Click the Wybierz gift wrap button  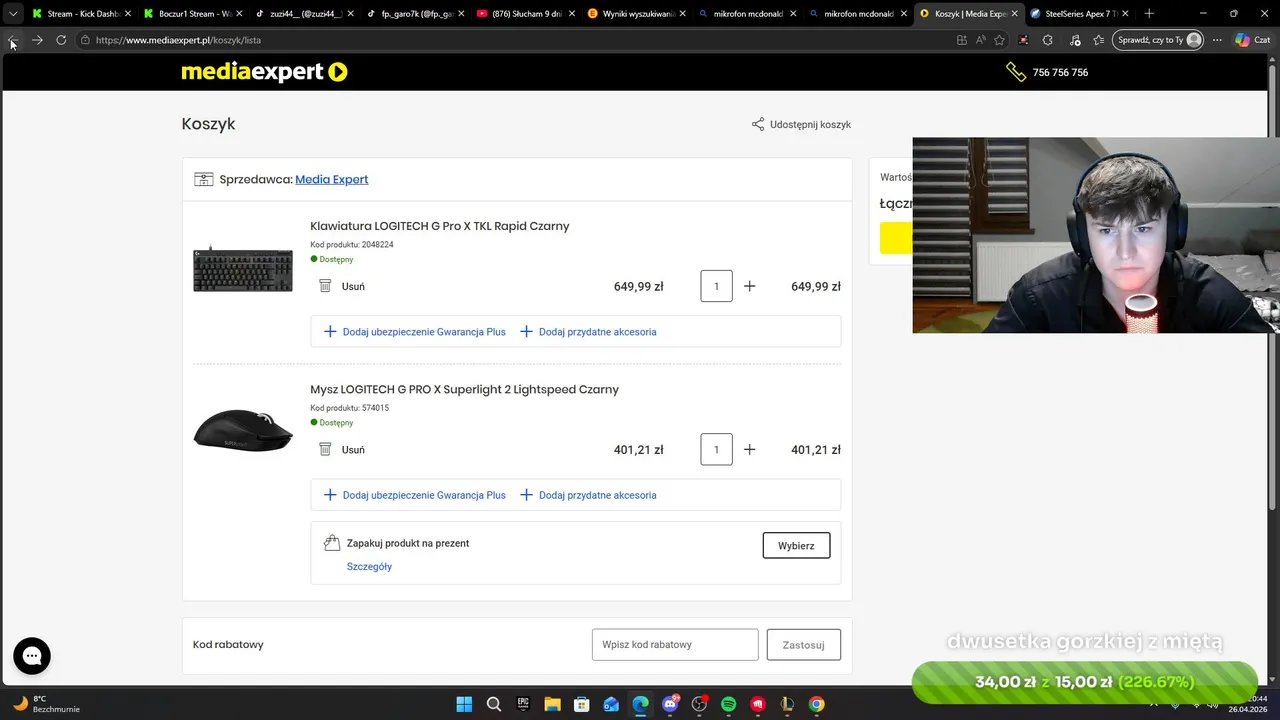point(796,545)
